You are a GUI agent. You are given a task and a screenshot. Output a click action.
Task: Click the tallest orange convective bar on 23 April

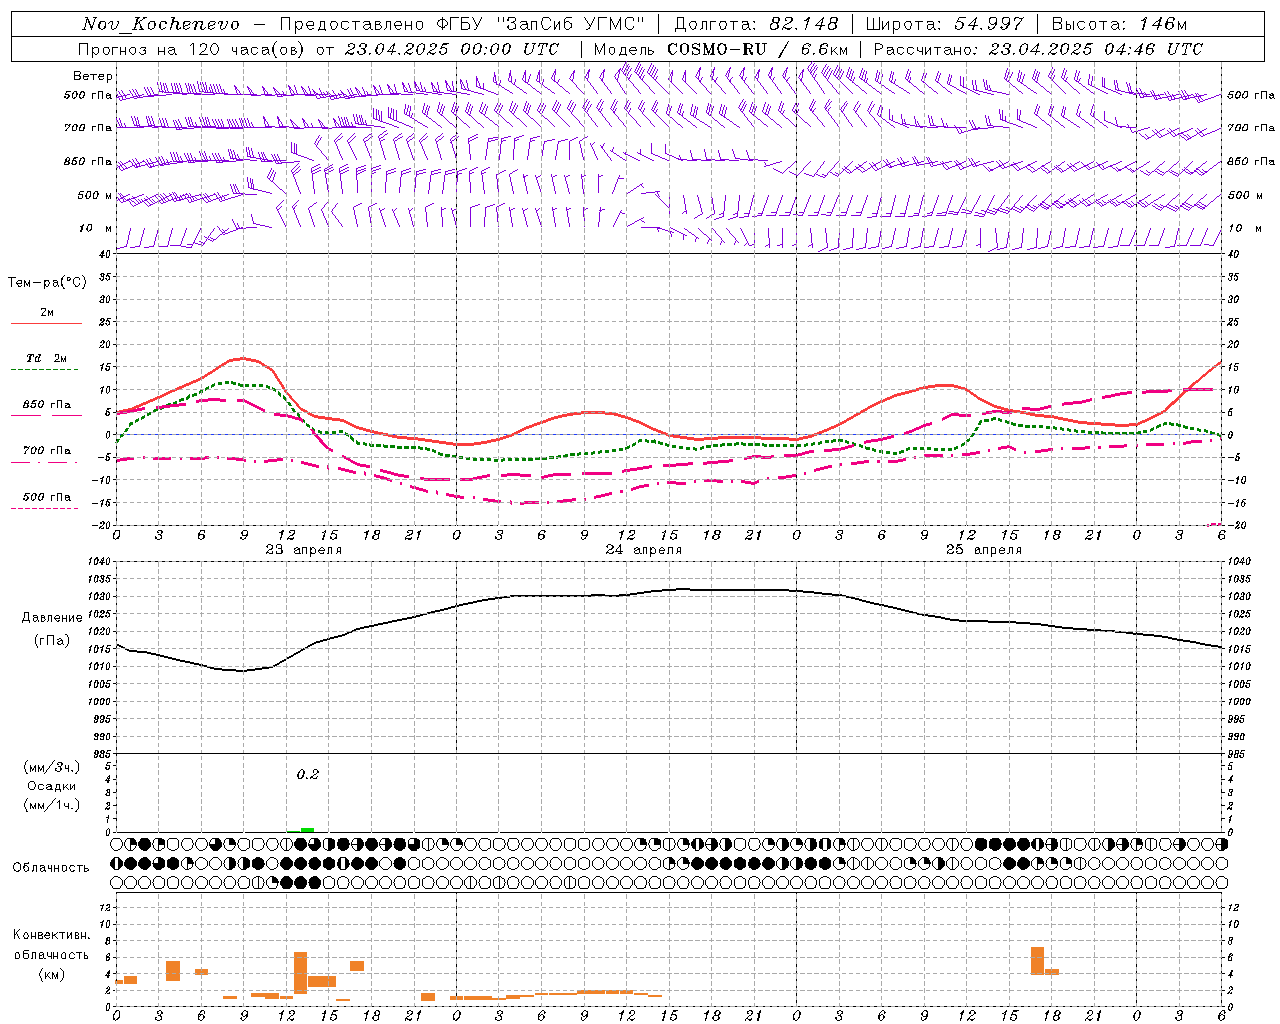tap(300, 973)
